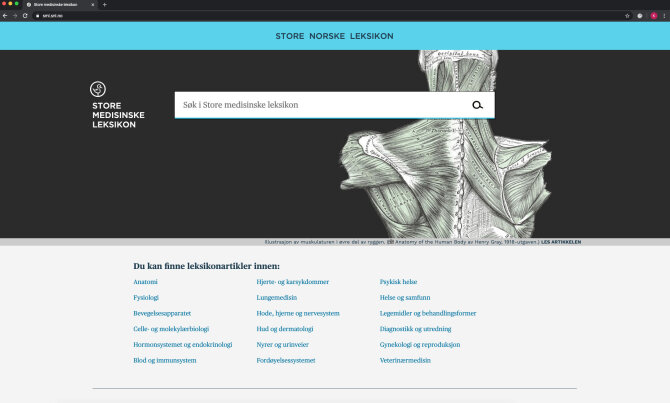Open the Anatomi category
This screenshot has height=403, width=670.
[145, 282]
